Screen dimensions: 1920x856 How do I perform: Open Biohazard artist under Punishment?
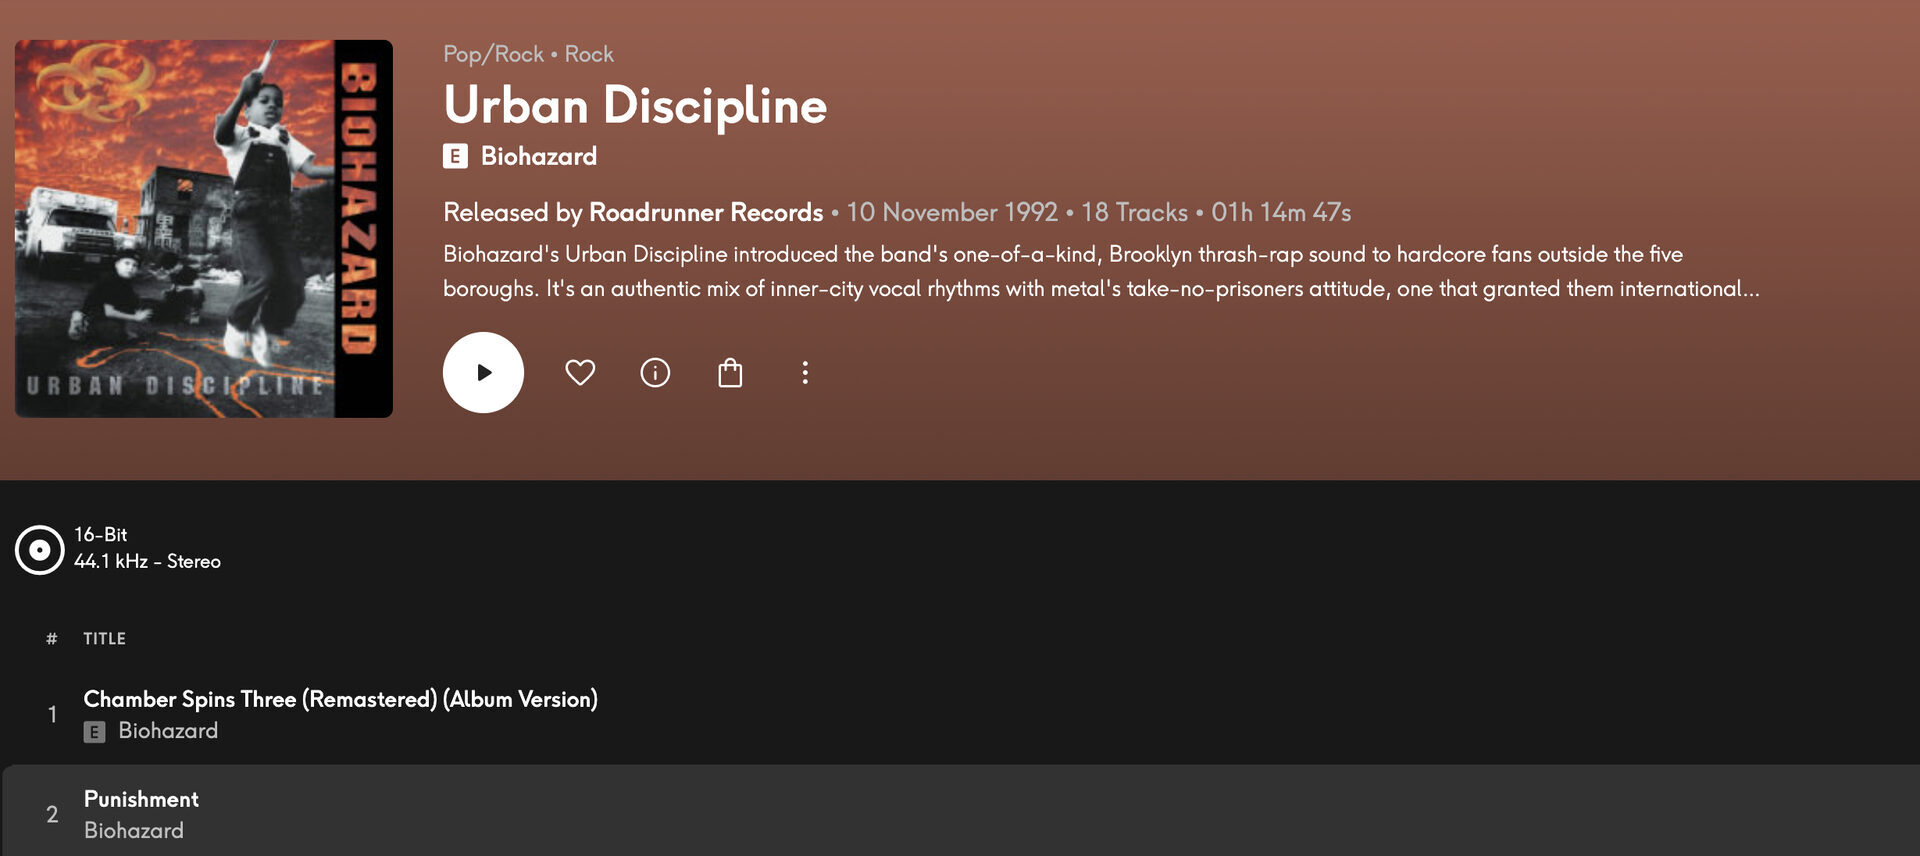click(x=134, y=831)
